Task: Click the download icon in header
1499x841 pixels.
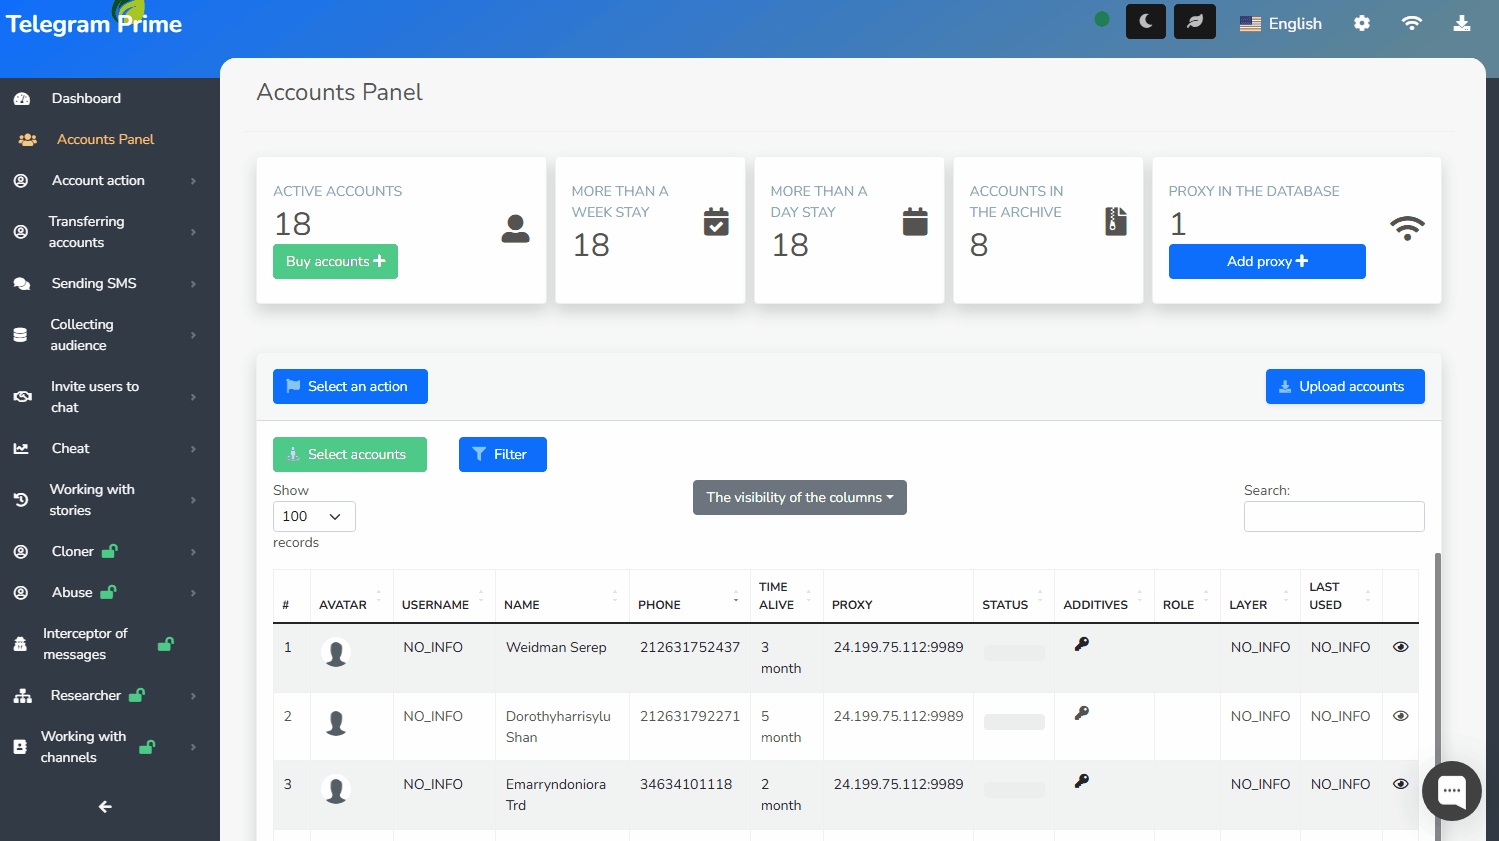Action: 1461,23
